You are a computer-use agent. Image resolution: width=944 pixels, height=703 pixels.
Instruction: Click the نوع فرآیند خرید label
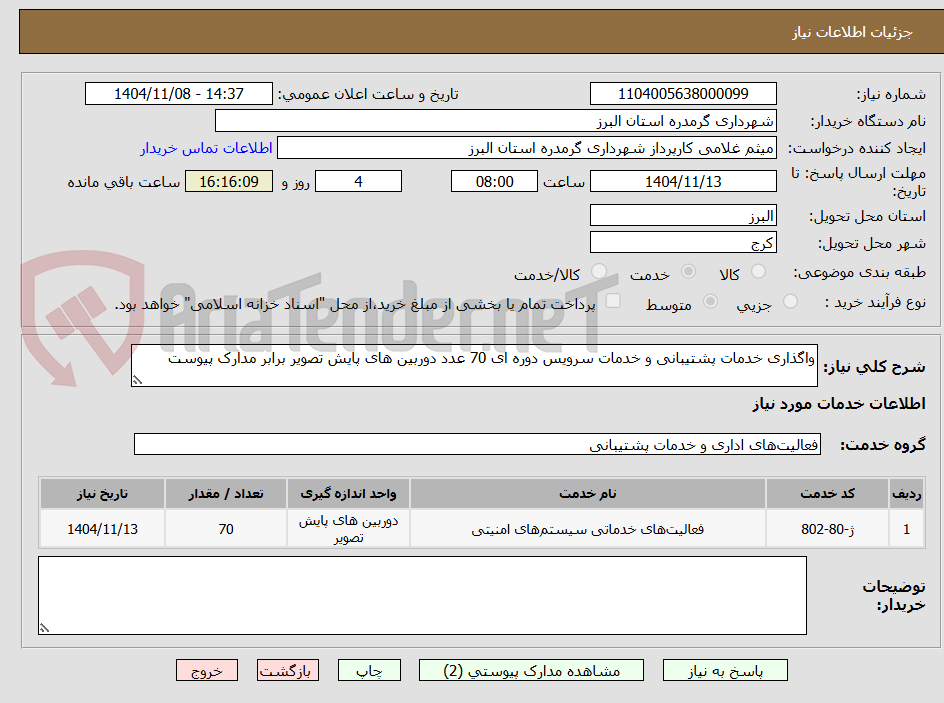875,302
